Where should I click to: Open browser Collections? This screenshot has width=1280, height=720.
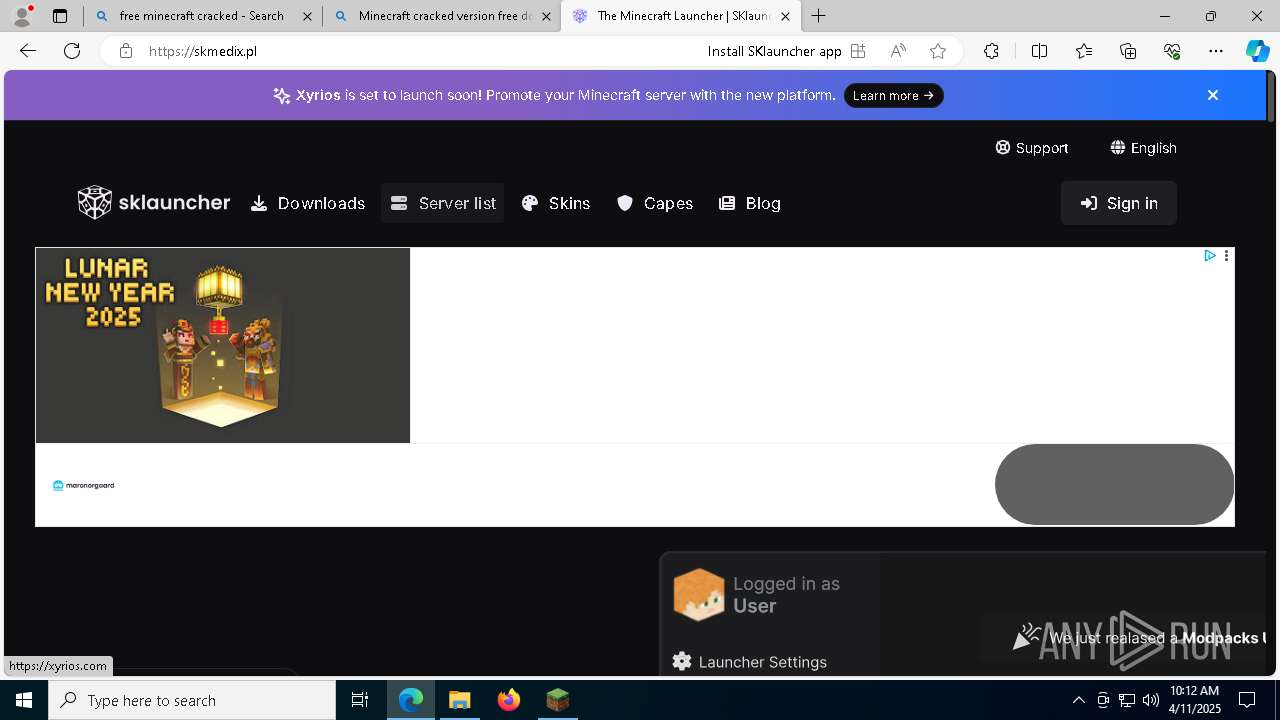[1128, 51]
